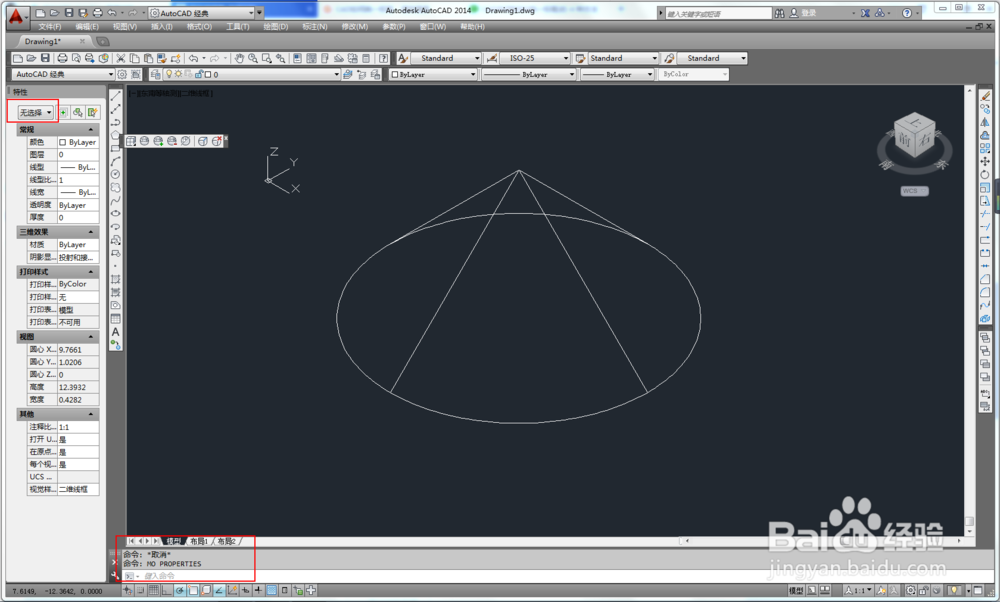This screenshot has height=602, width=1000.
Task: Open the Edit (编辑) menu
Action: coord(87,27)
